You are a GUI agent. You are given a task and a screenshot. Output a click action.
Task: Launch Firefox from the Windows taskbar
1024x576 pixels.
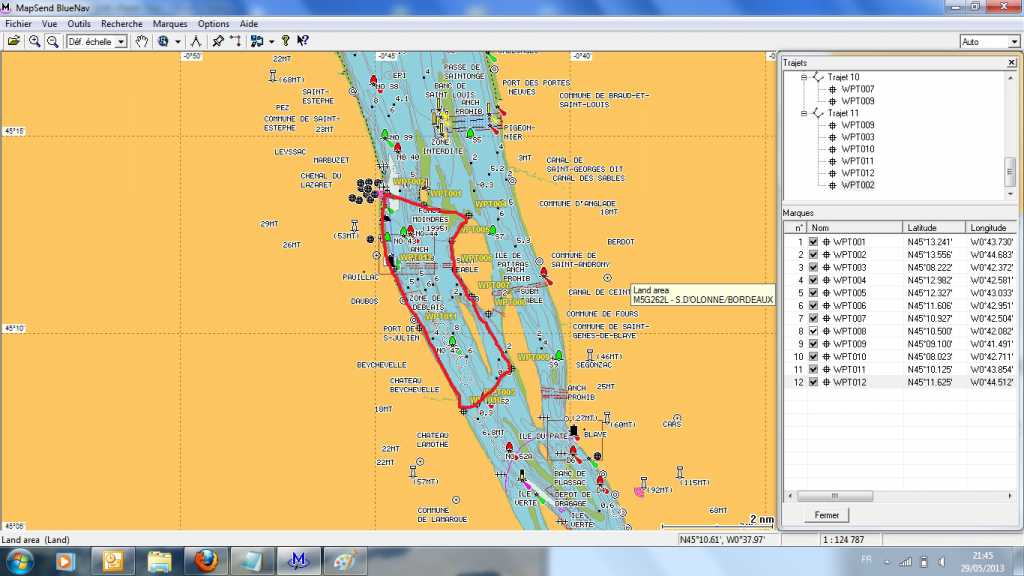click(x=206, y=560)
